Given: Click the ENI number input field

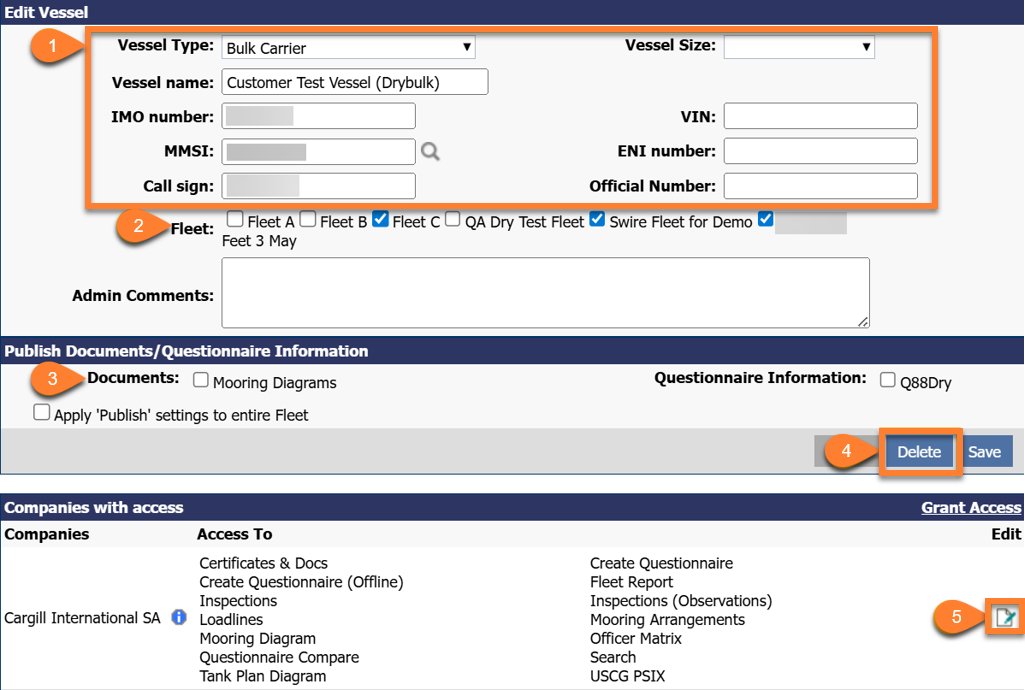Looking at the screenshot, I should point(820,151).
